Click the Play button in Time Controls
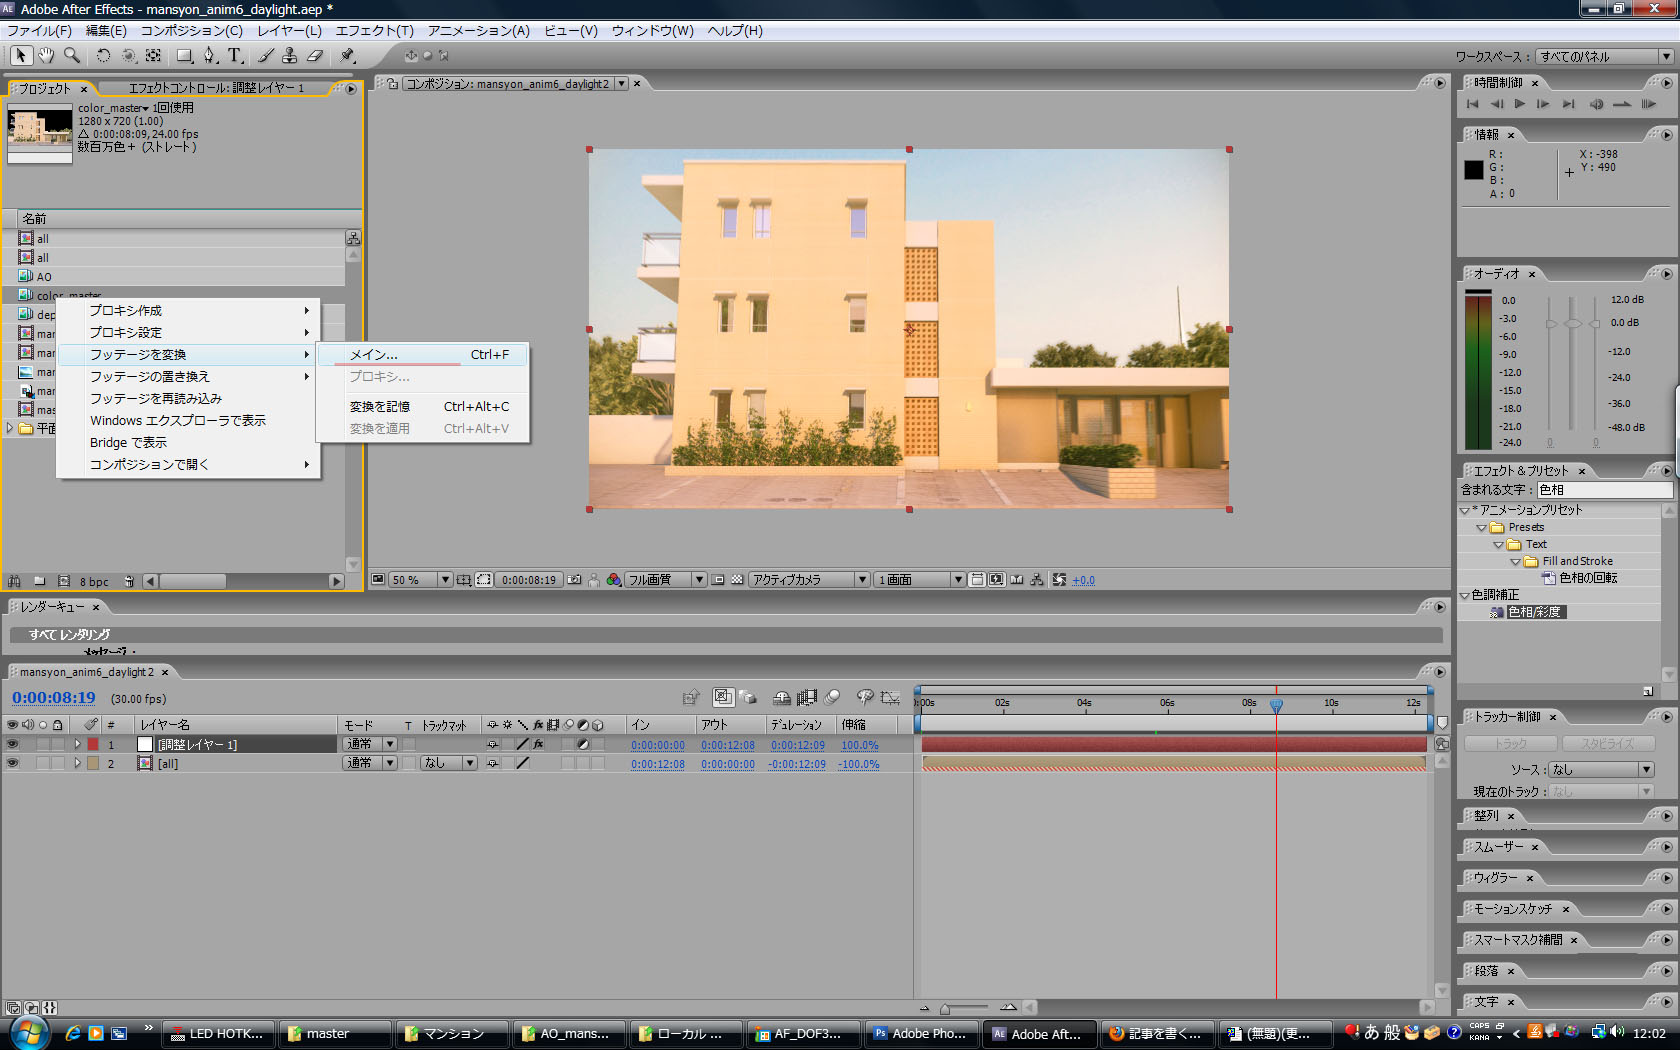1680x1050 pixels. pos(1520,104)
